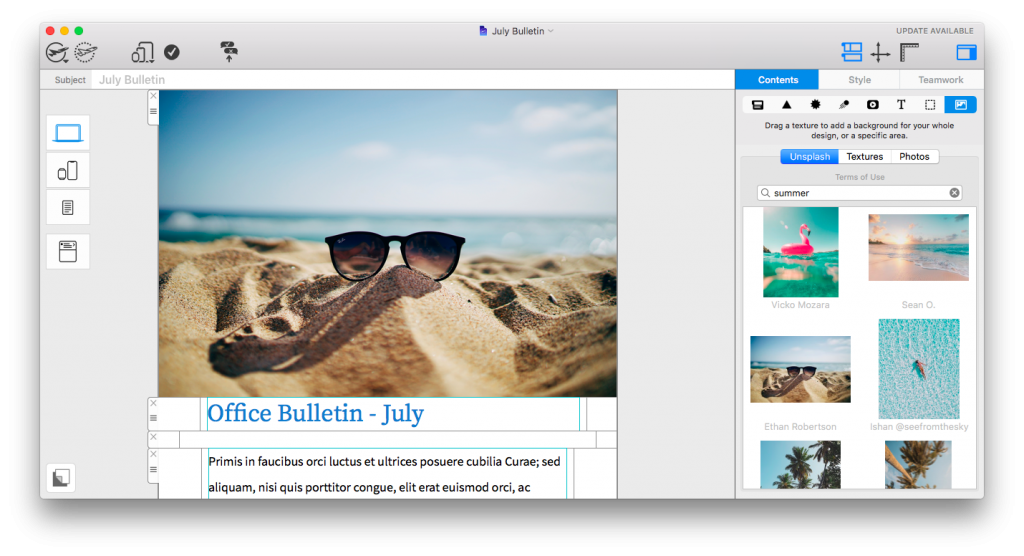The height and width of the screenshot is (556, 1024).
Task: Select the Textures source segment
Action: point(865,157)
